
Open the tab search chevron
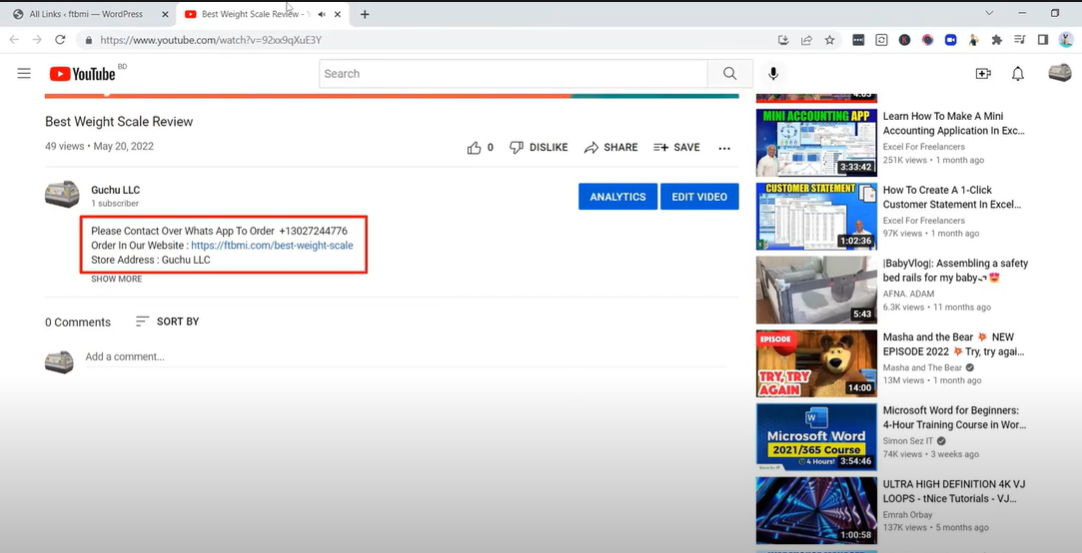[x=989, y=12]
